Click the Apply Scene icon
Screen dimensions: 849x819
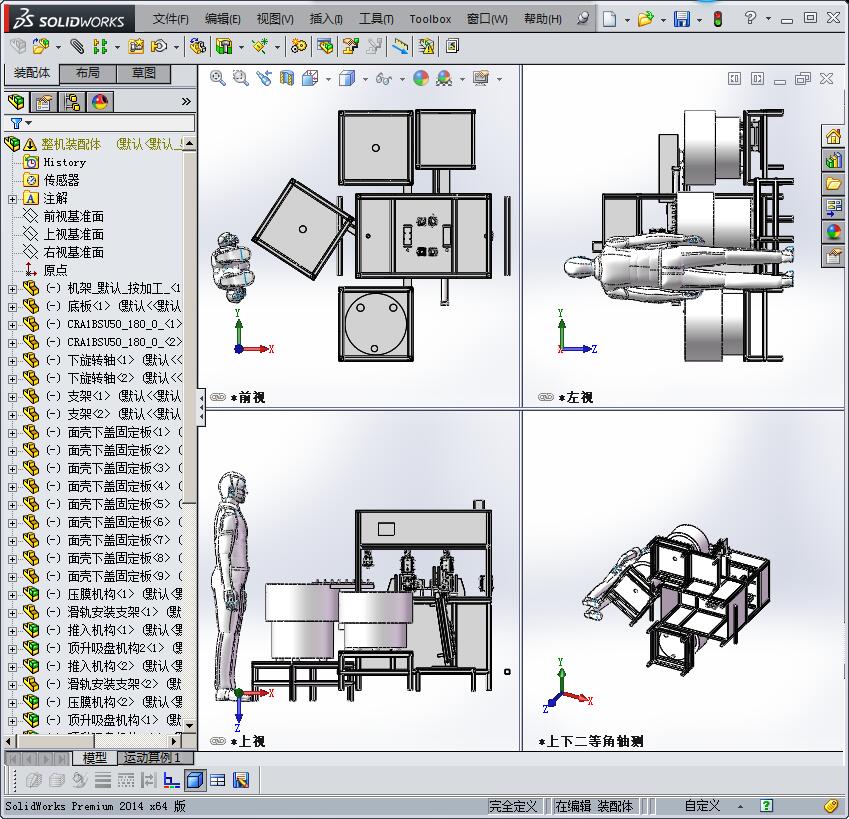click(x=444, y=78)
